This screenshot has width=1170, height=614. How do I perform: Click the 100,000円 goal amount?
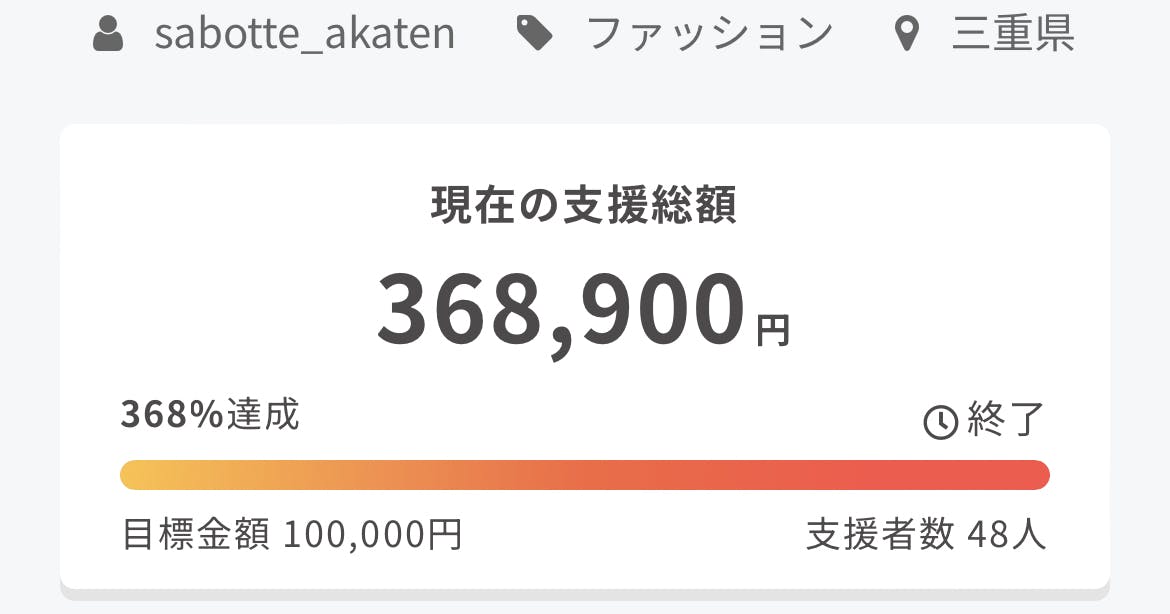click(x=372, y=535)
